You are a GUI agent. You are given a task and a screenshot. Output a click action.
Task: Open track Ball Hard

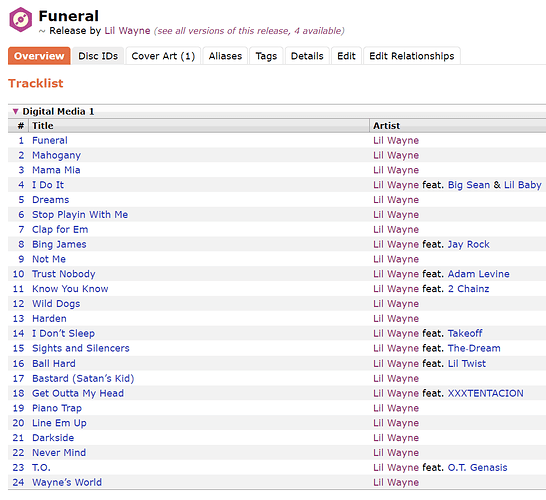tap(54, 364)
